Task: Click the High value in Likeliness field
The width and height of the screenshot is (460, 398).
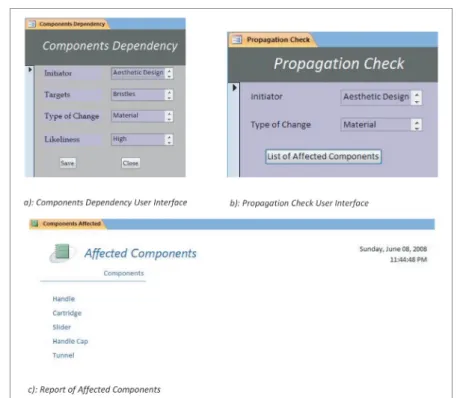Action: [x=120, y=139]
